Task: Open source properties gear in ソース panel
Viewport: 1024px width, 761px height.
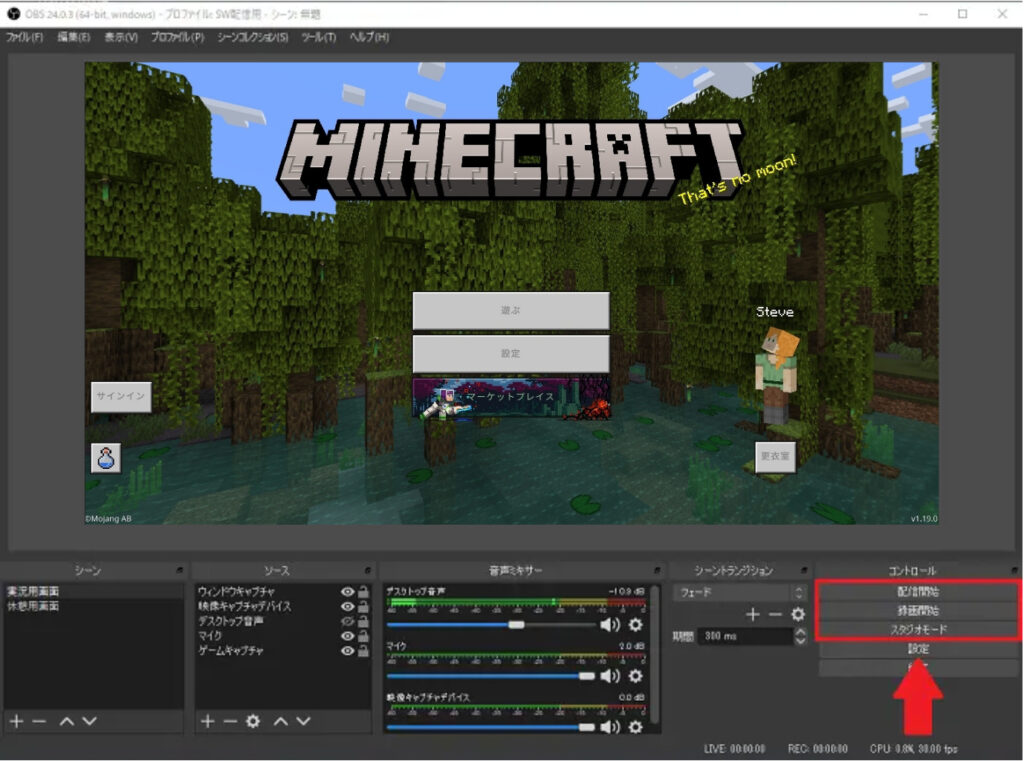Action: (x=253, y=721)
